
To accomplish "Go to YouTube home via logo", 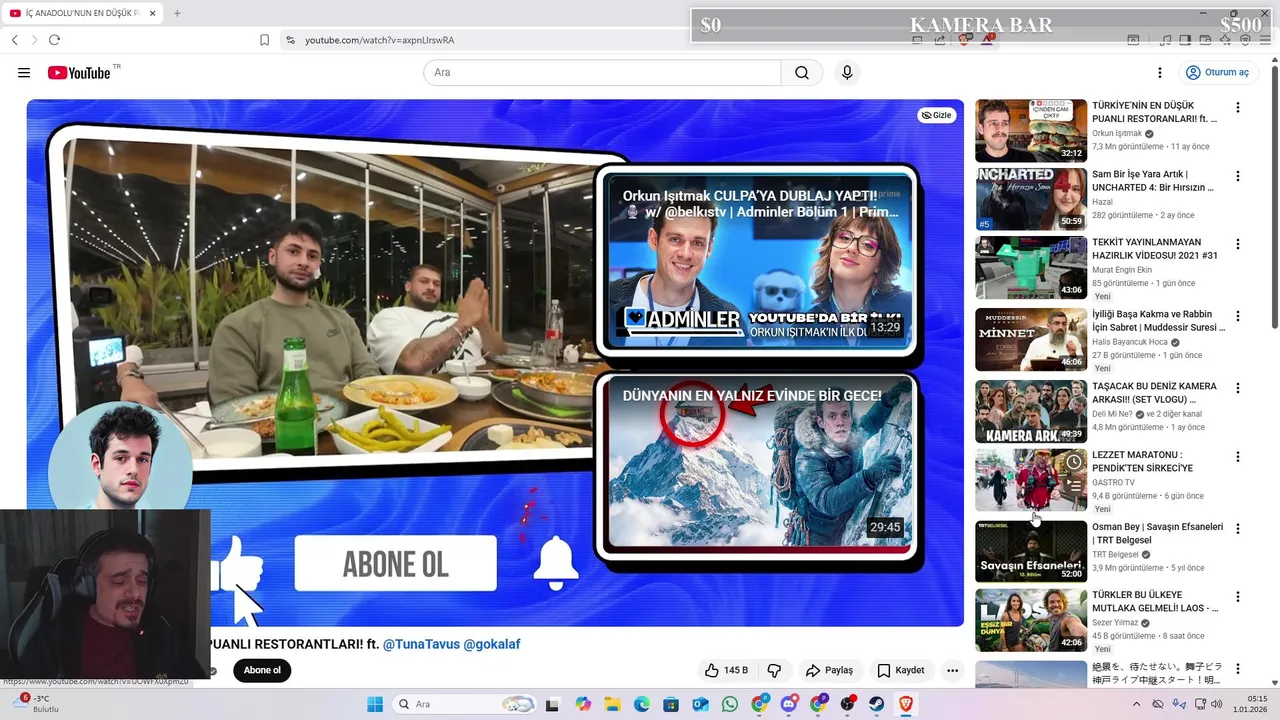I will tap(79, 73).
